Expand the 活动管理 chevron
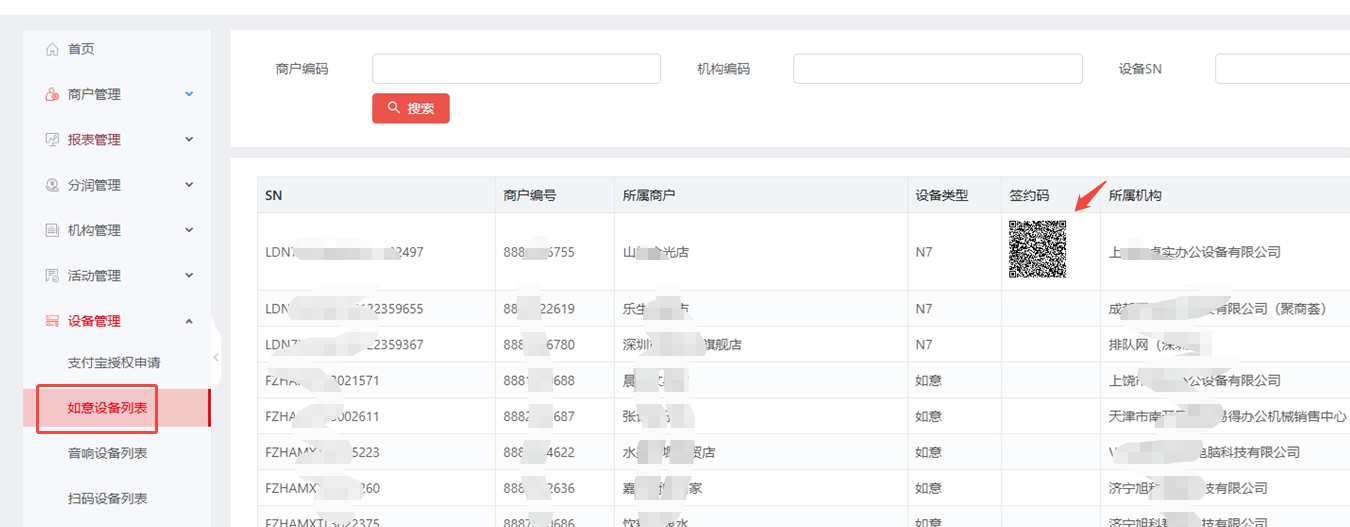Screen dimensions: 1350x527 189,276
